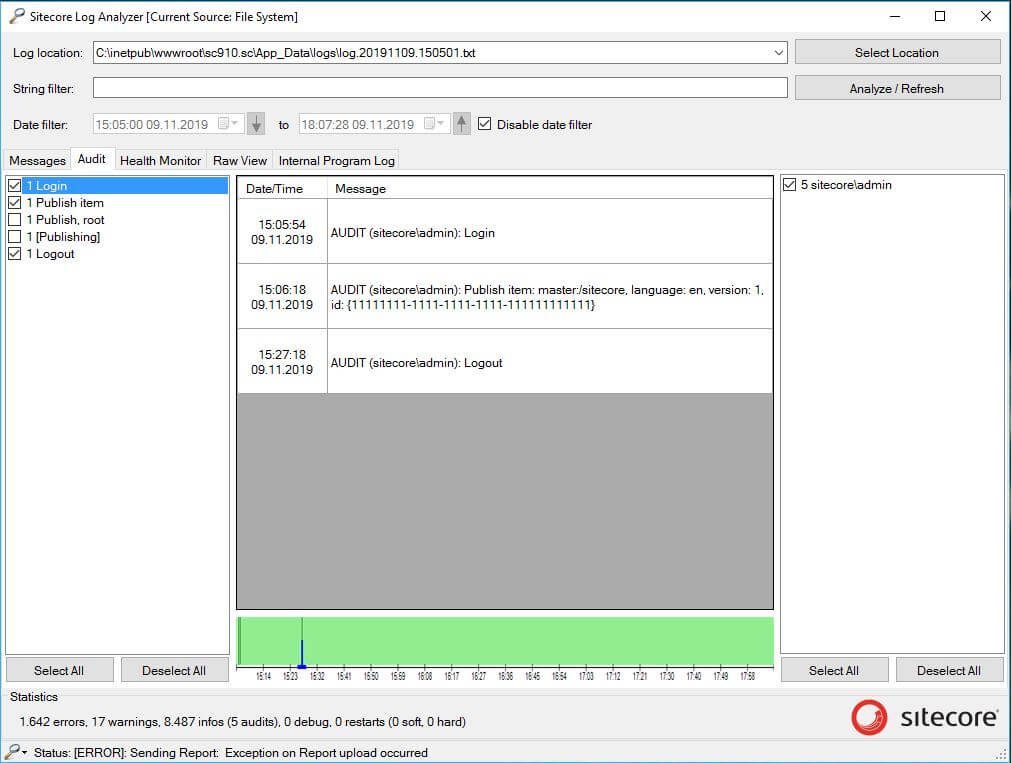Select the Audit tab

(92, 159)
